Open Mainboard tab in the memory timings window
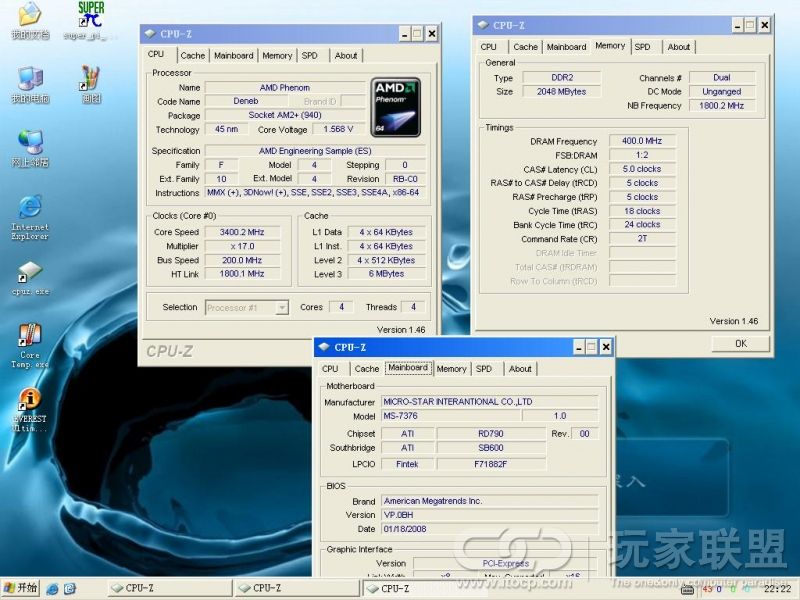The height and width of the screenshot is (600, 800). click(566, 47)
